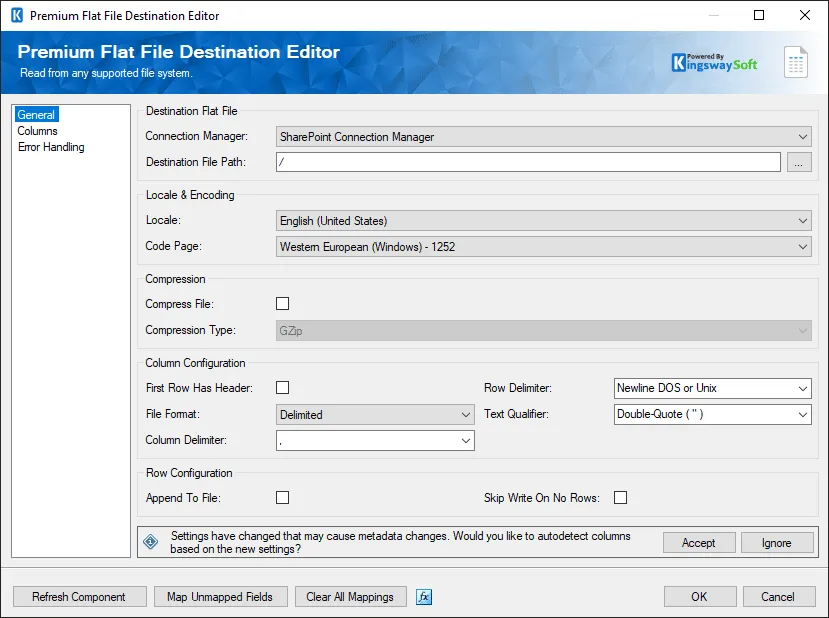Switch to the Columns page
Screen dimensions: 829x618
(x=38, y=130)
